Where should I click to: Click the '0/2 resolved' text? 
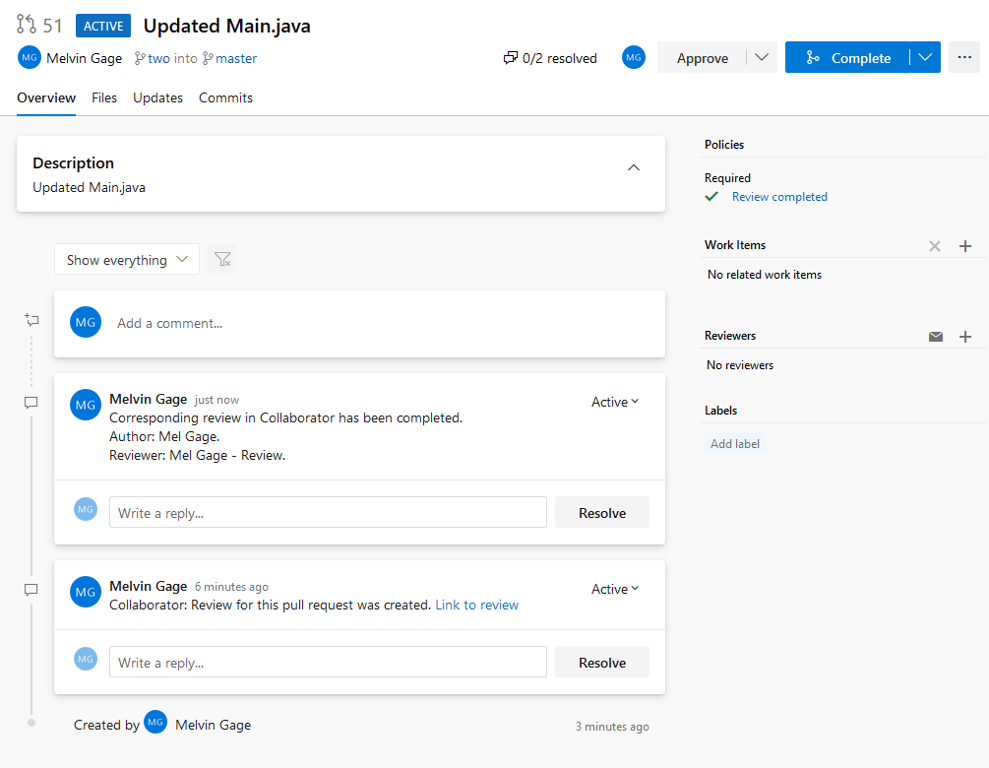559,59
